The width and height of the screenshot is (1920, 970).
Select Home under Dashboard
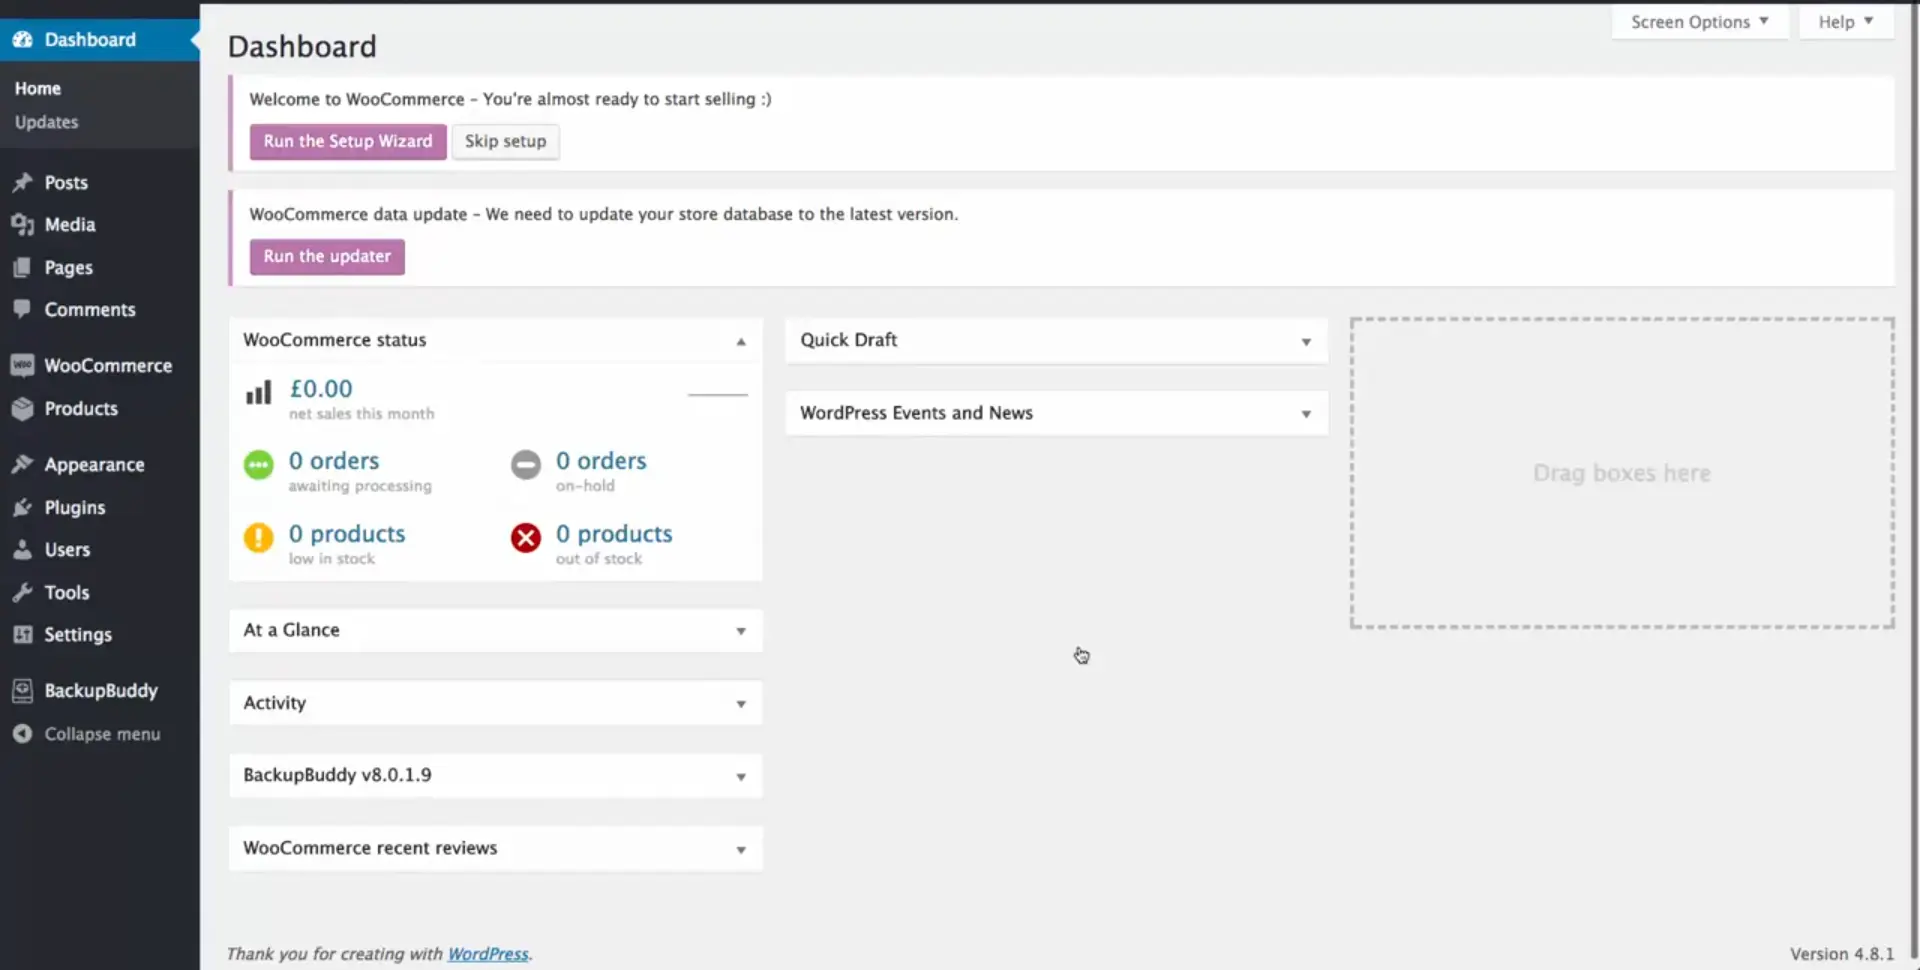tap(37, 88)
